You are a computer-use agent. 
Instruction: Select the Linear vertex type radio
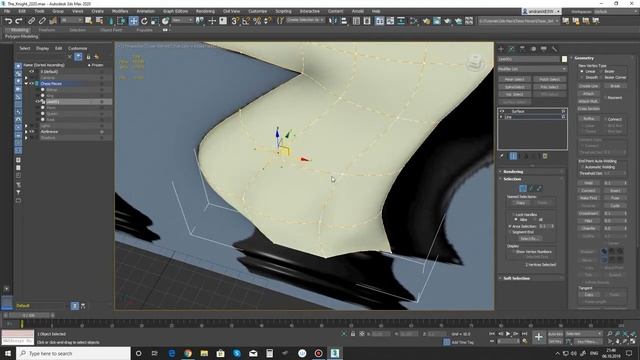pyautogui.click(x=582, y=71)
